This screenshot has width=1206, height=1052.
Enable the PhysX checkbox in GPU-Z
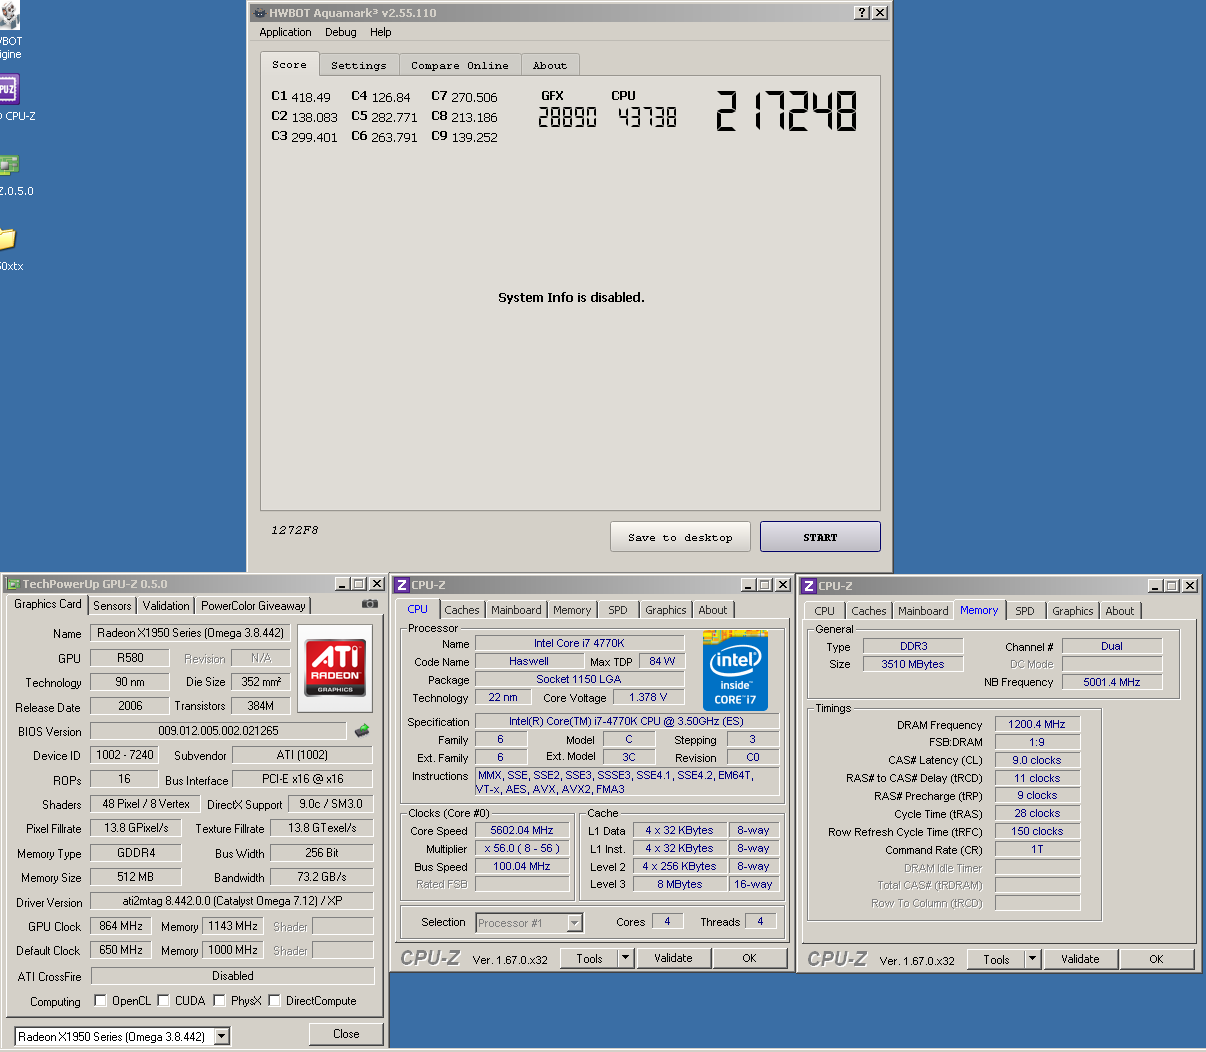coord(218,1000)
